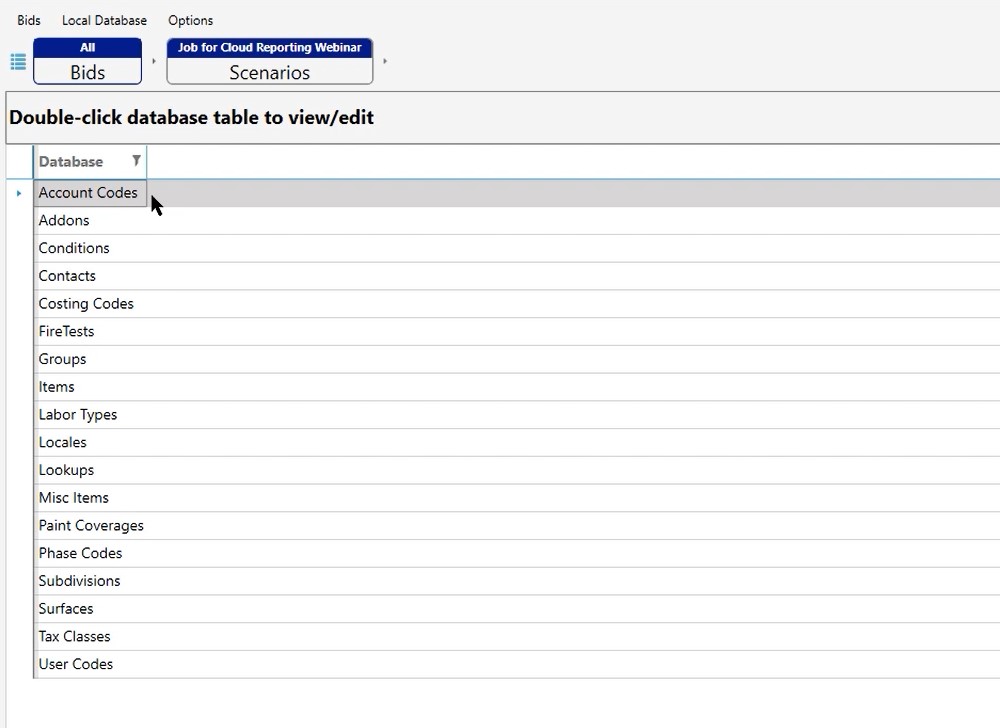Expand the arrow after All Bids breadcrumb

click(x=154, y=62)
